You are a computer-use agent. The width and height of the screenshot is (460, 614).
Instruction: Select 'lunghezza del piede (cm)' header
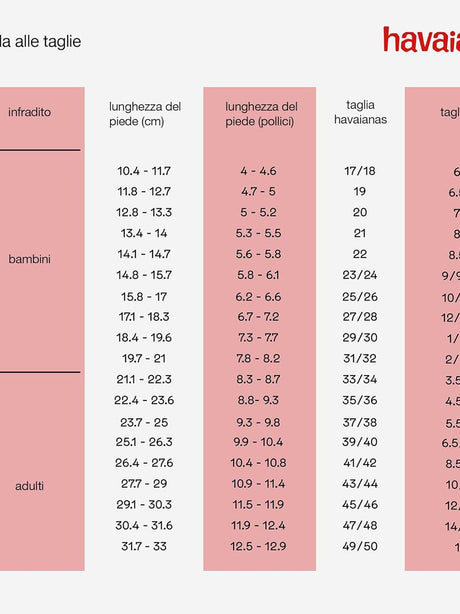coord(145,114)
